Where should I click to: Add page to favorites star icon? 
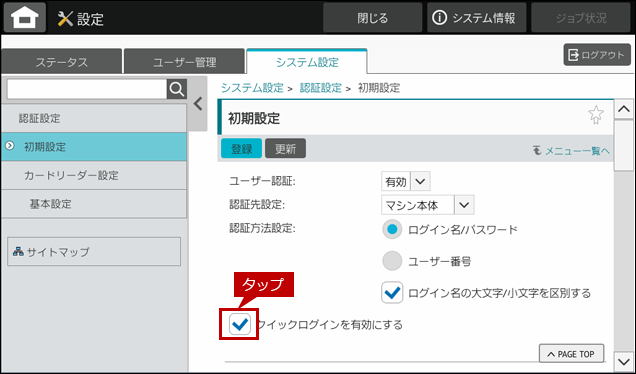(595, 115)
